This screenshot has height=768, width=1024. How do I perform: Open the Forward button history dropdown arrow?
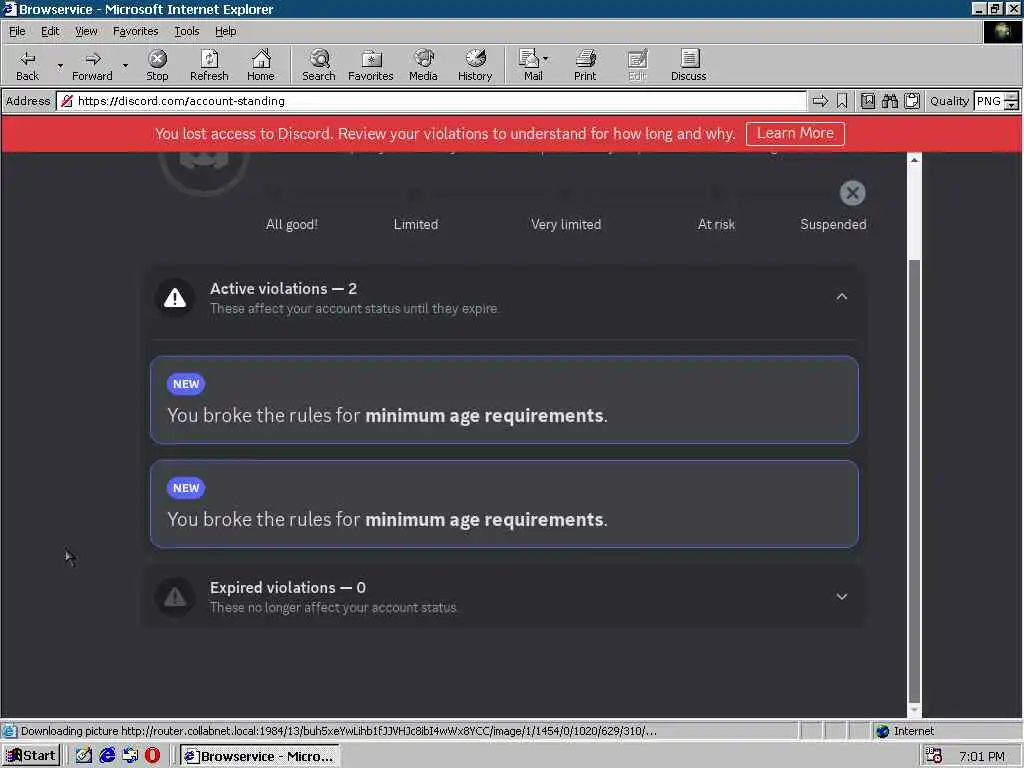pos(125,65)
